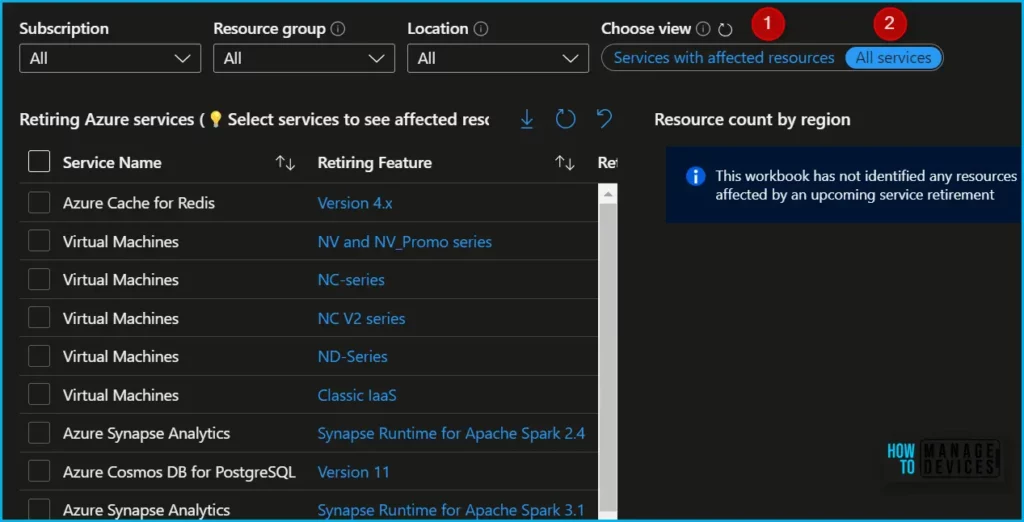Click the ND-Series link

coord(352,356)
